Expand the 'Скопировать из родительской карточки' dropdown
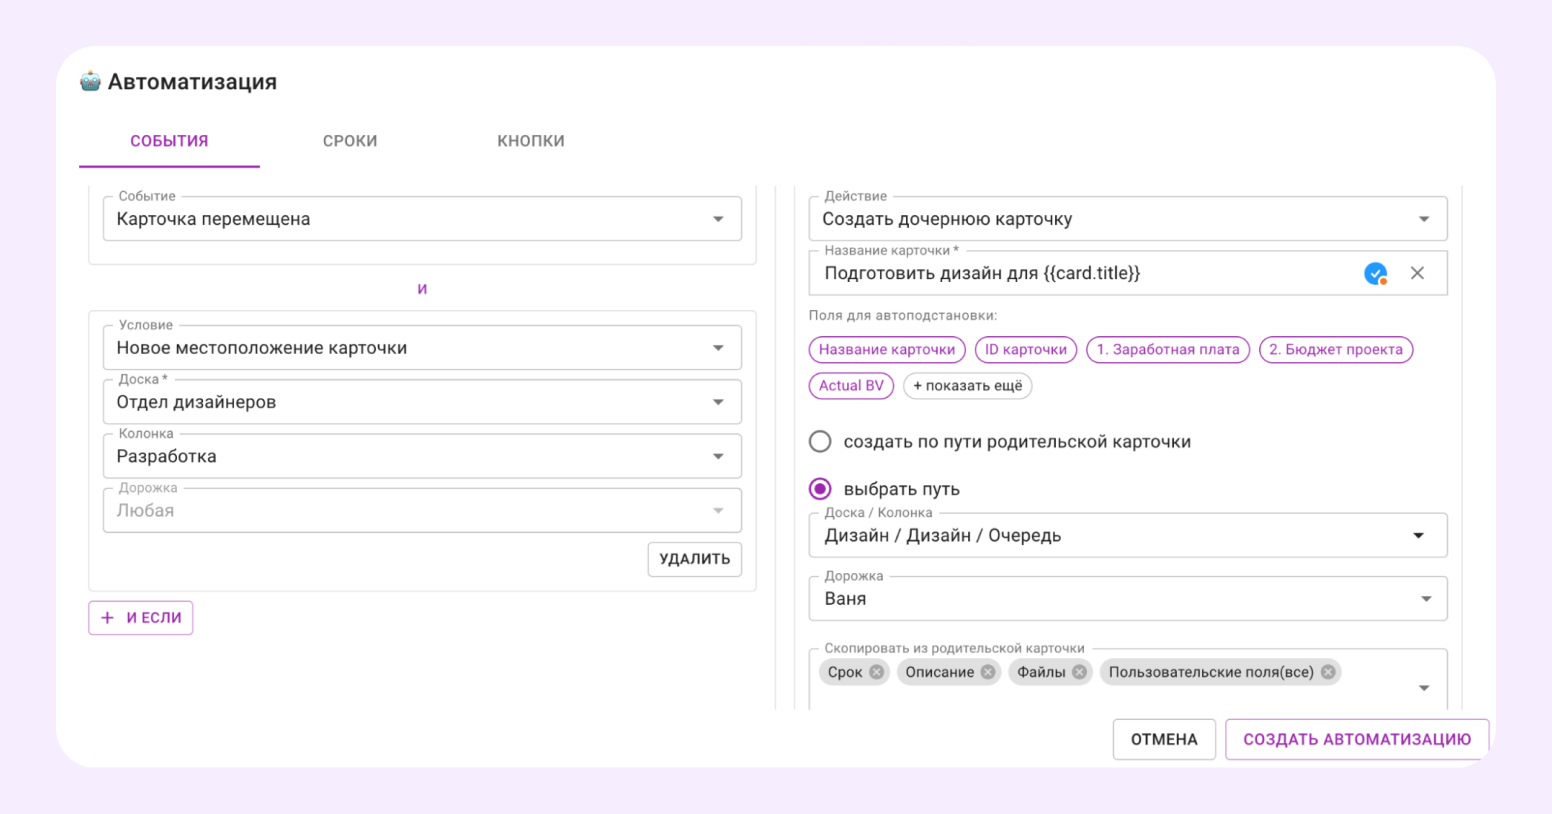 (1424, 688)
